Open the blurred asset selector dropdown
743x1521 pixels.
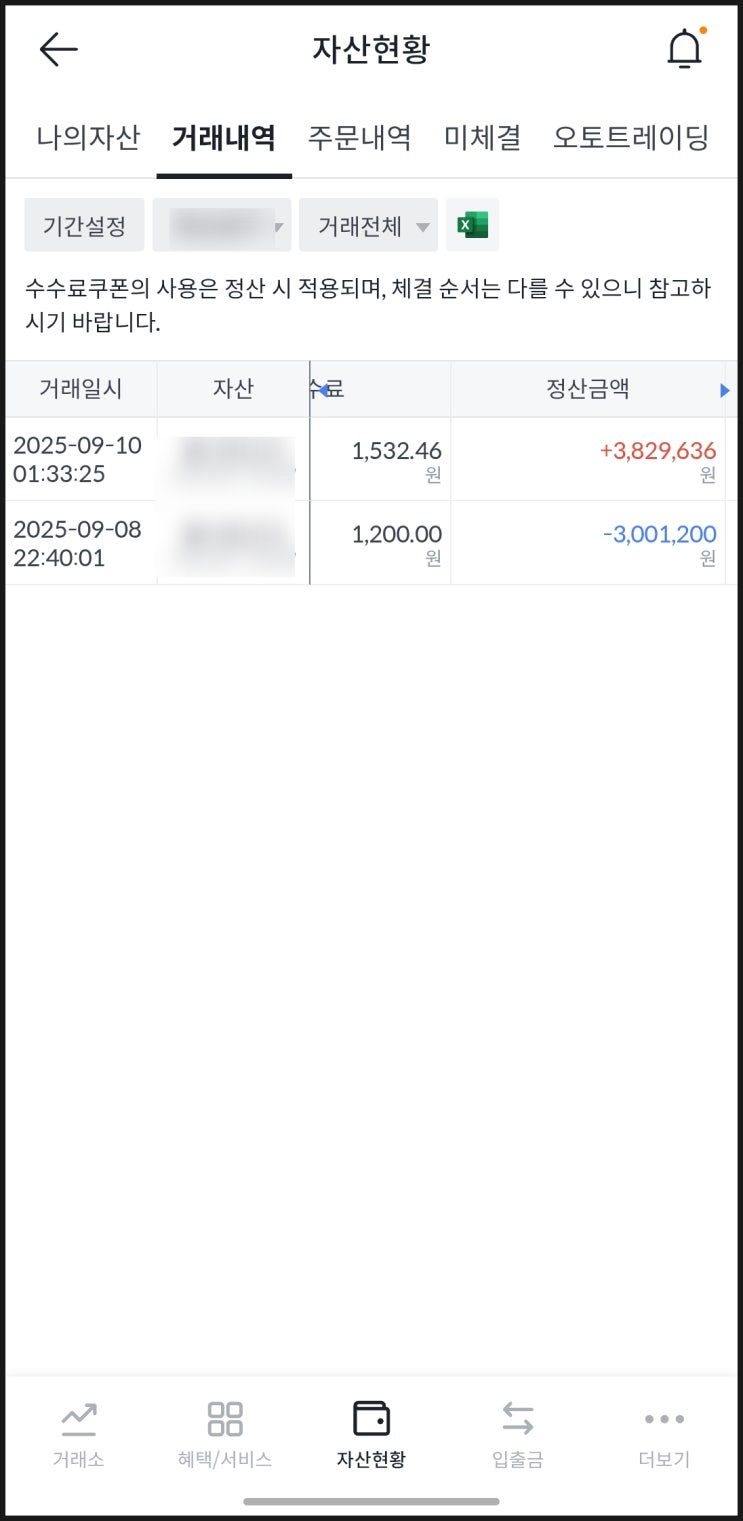click(x=222, y=226)
